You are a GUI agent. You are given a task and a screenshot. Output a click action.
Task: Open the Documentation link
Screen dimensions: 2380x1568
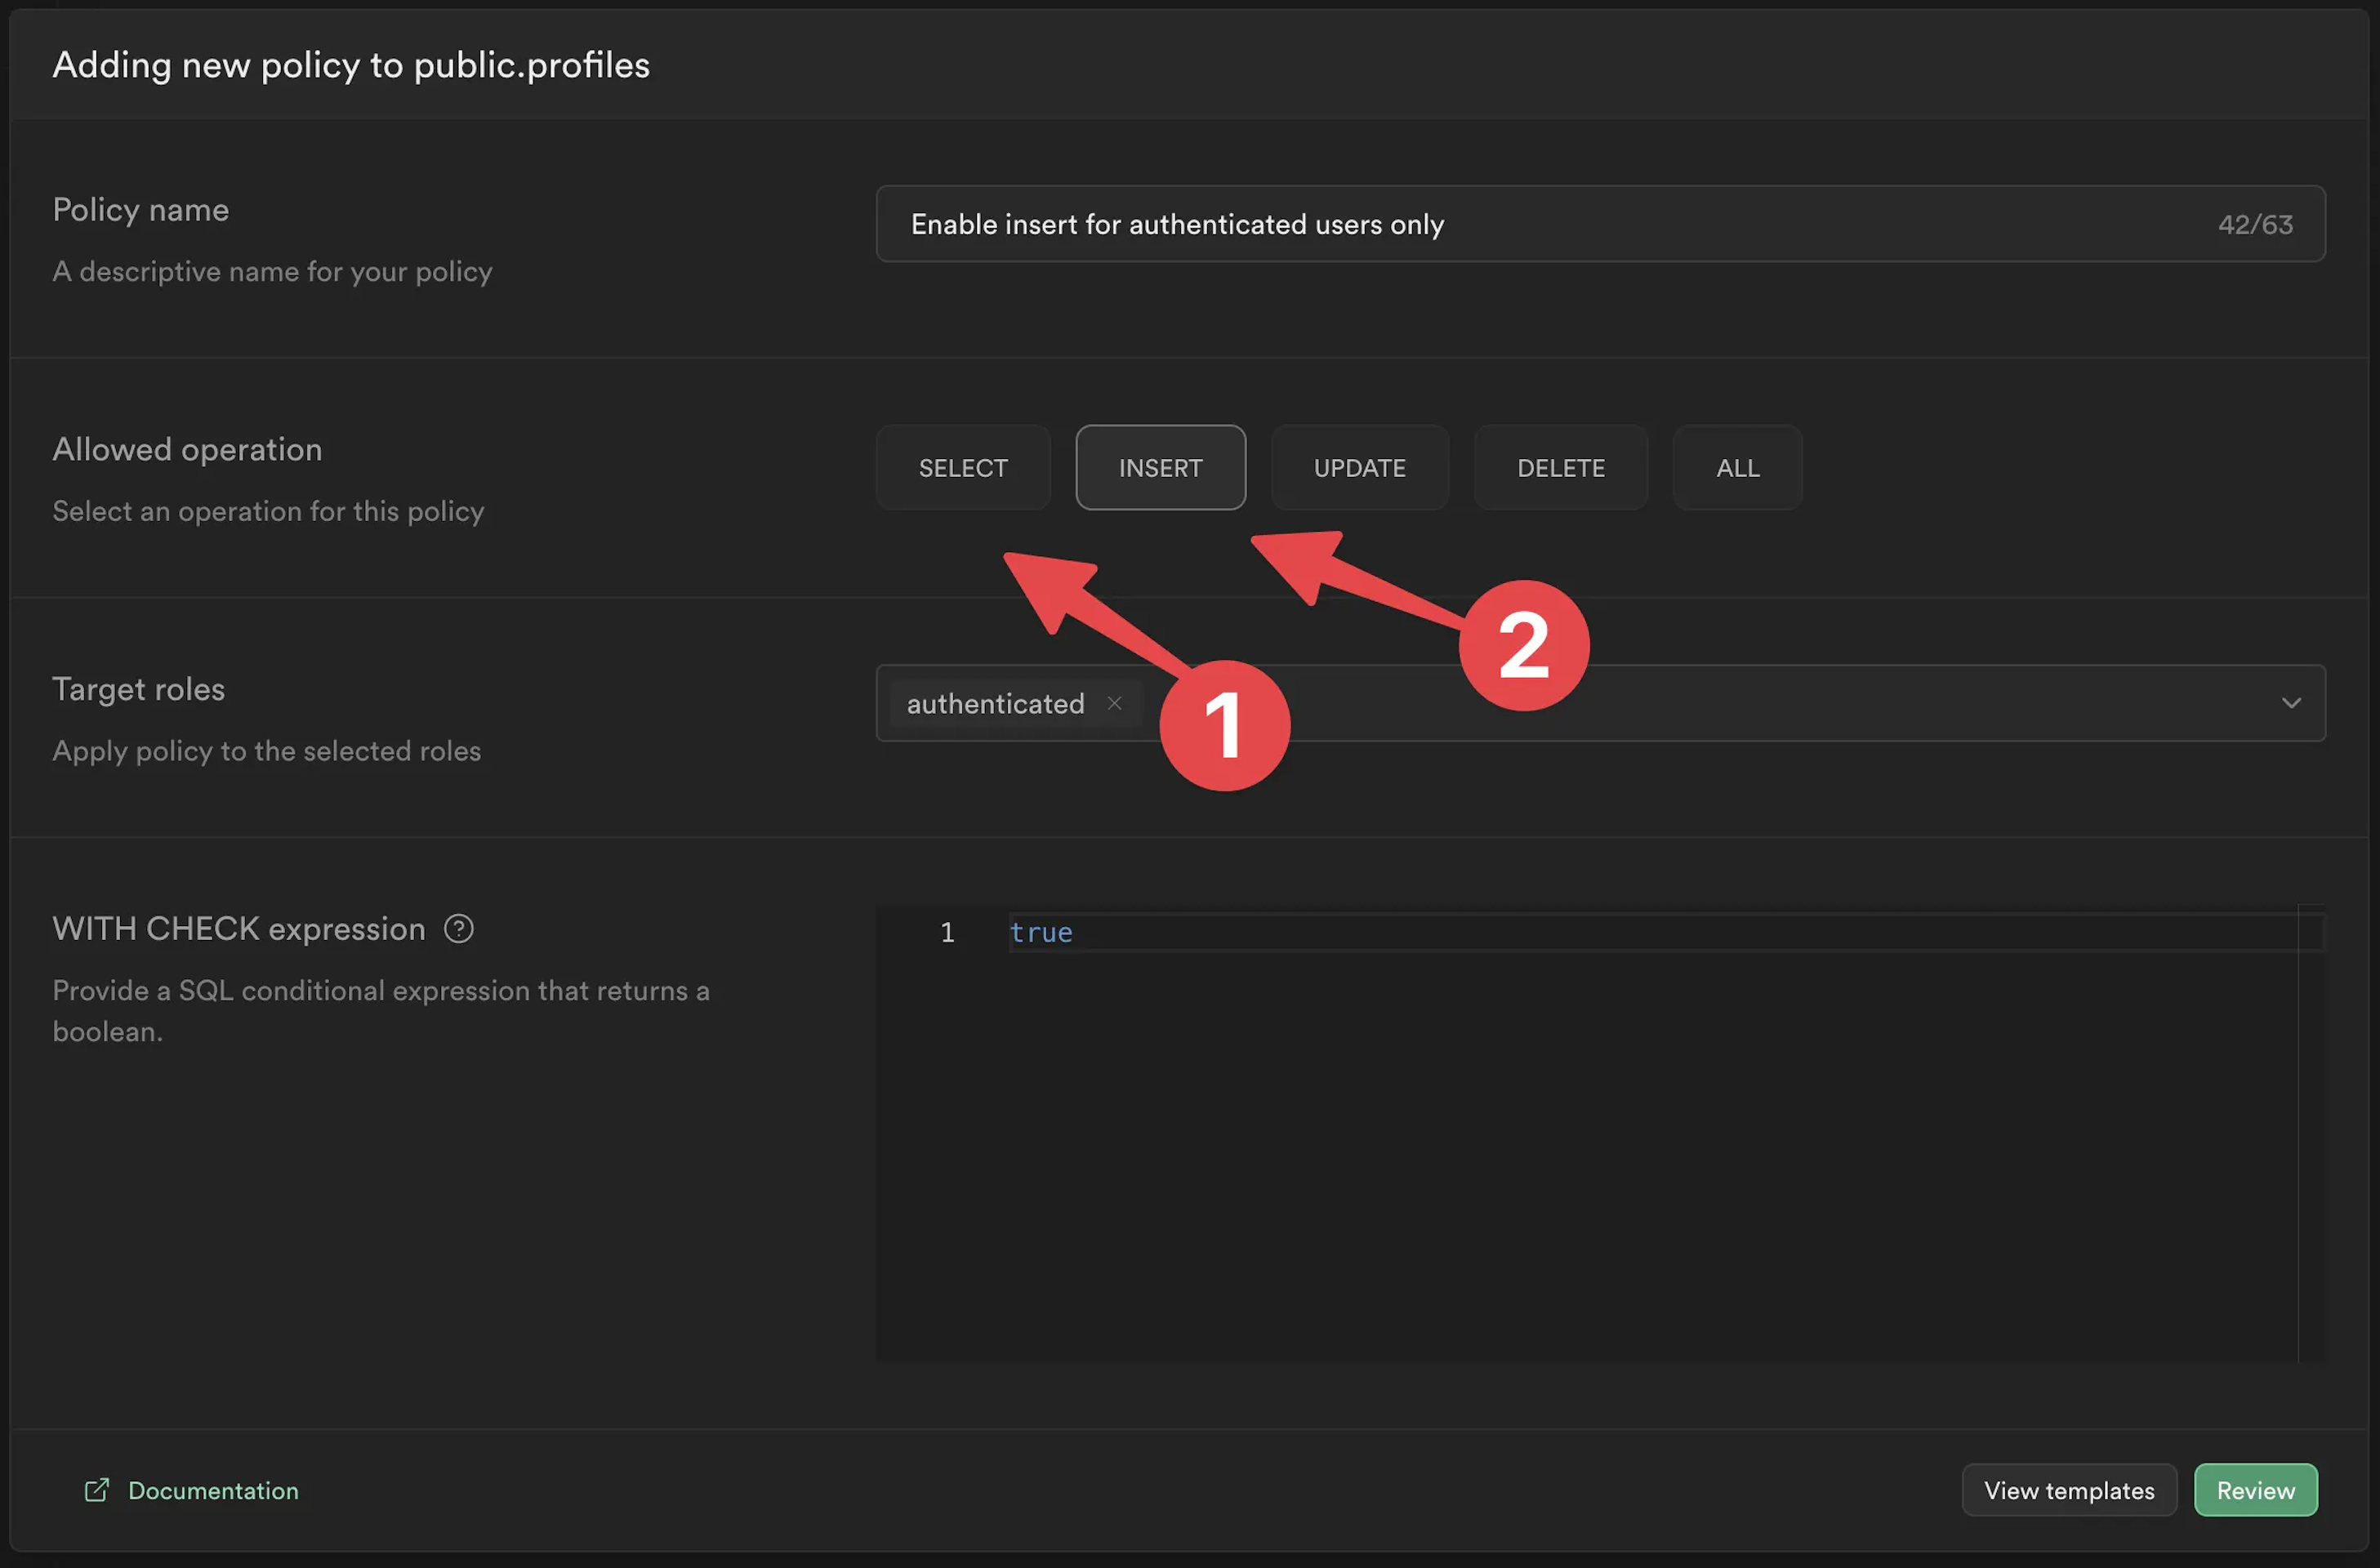(x=213, y=1491)
